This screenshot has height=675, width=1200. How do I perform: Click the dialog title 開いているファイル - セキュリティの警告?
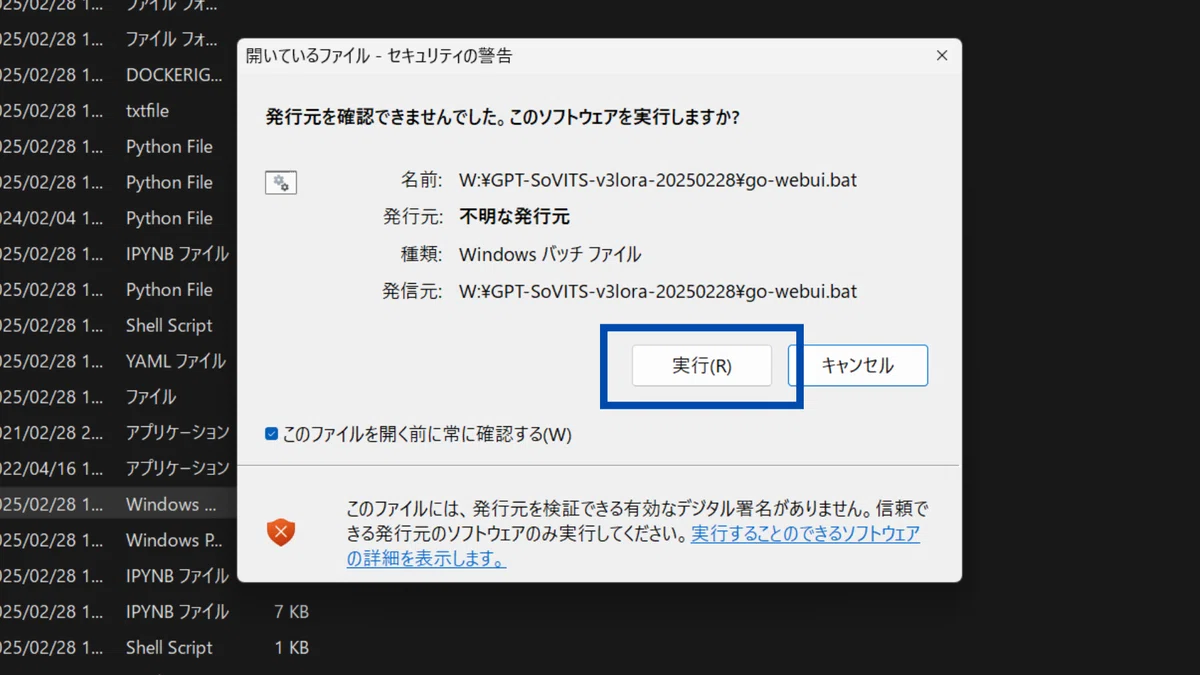click(379, 56)
